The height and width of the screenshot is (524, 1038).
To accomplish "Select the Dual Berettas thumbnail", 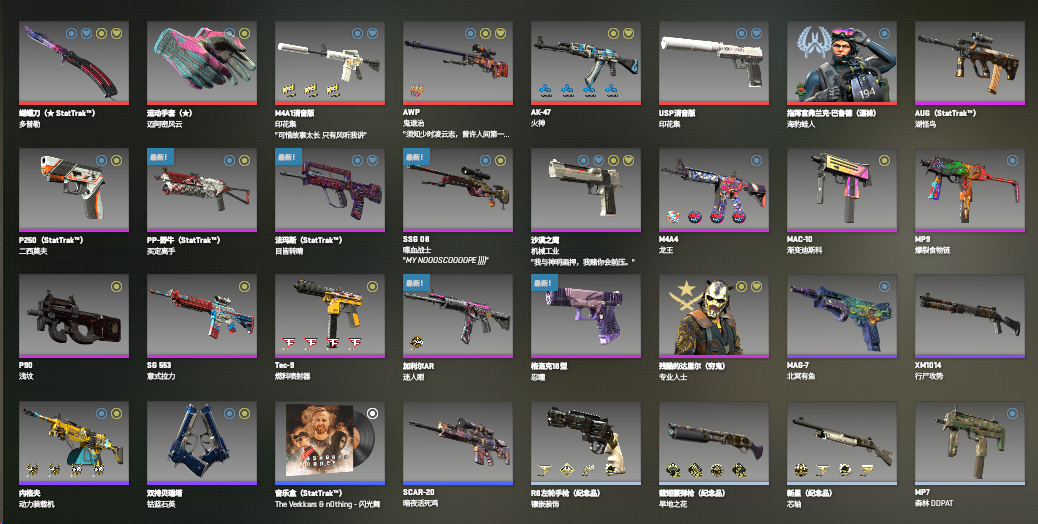I will [x=202, y=442].
